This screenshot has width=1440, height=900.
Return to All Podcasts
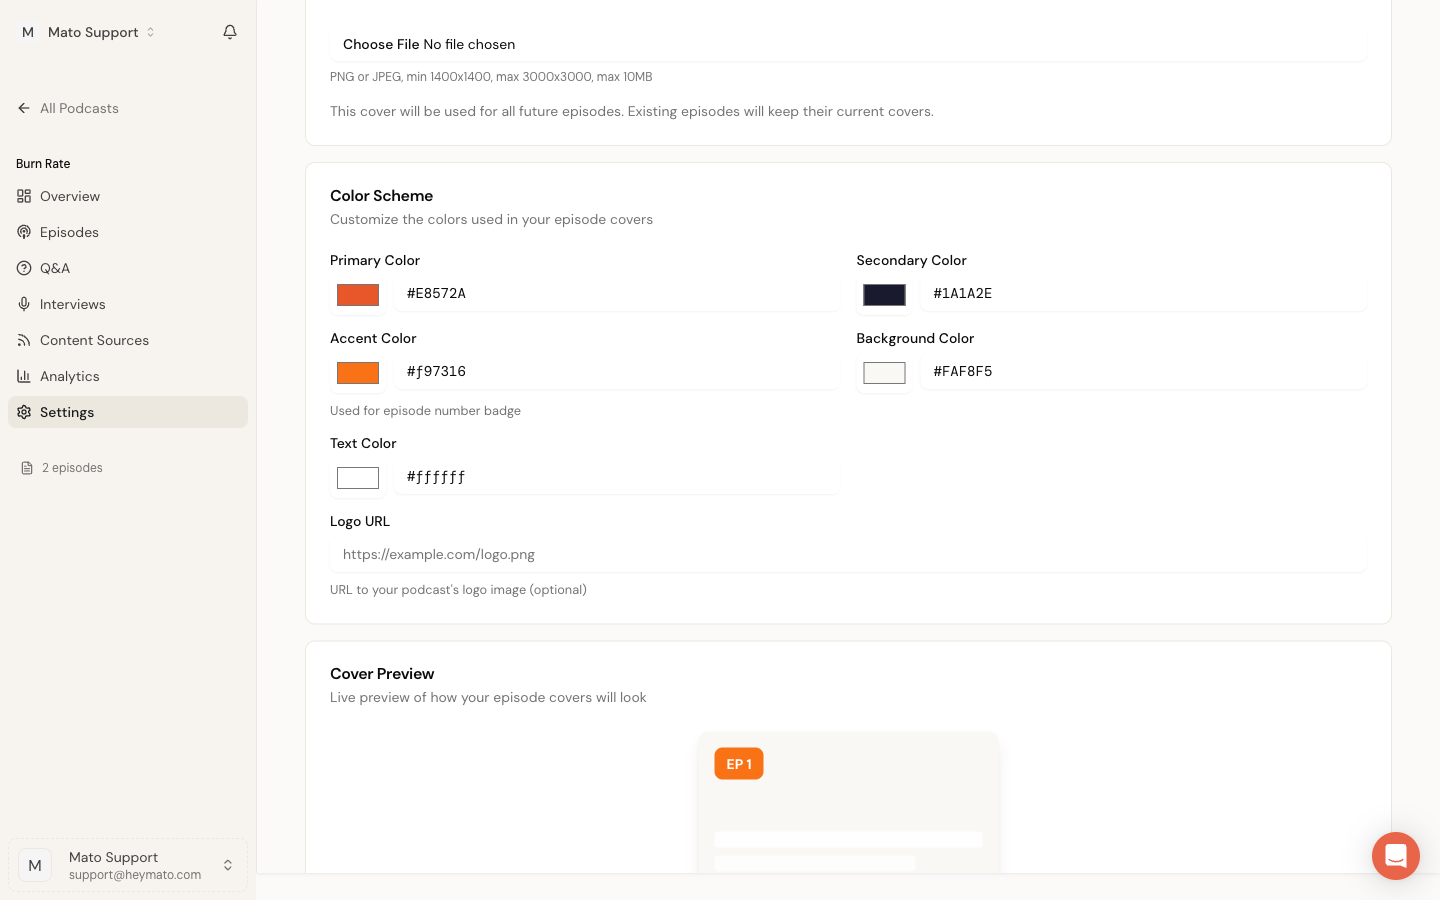point(79,108)
